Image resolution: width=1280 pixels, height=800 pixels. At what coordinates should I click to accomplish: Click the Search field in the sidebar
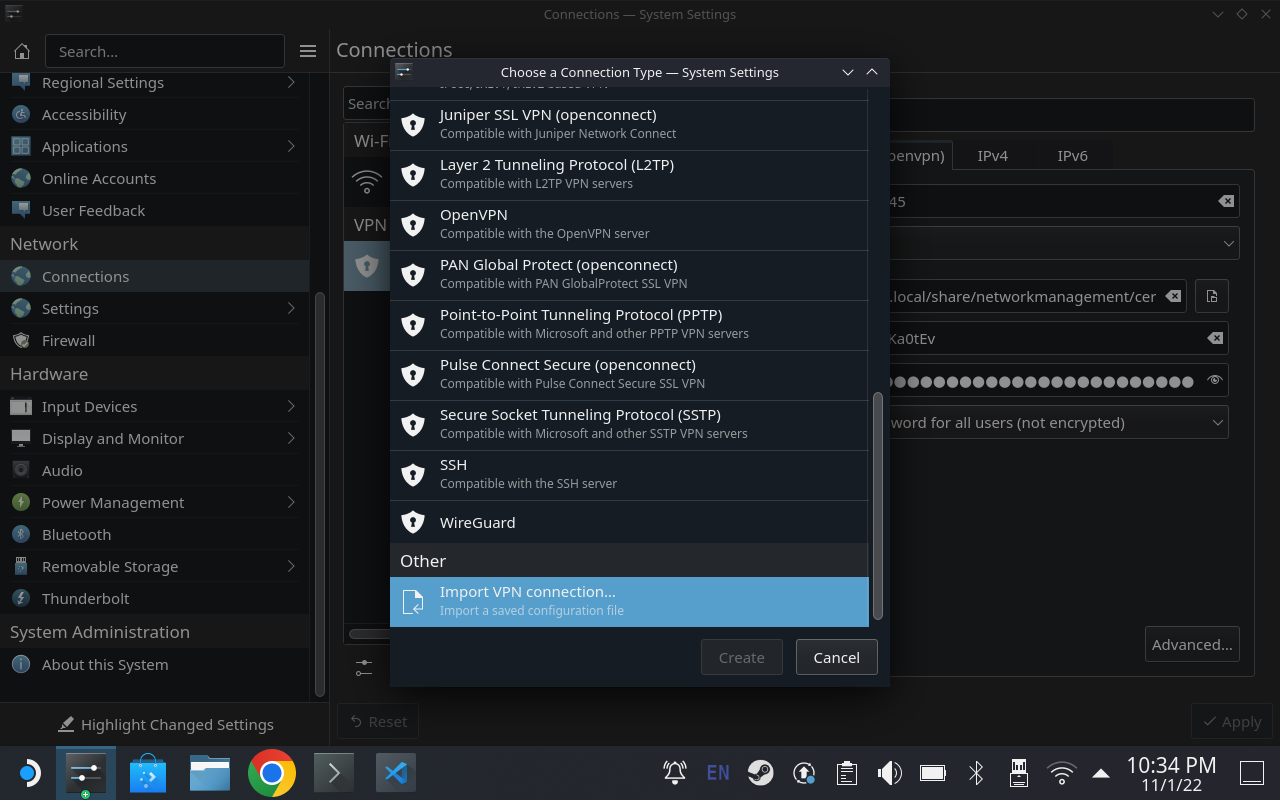click(164, 51)
